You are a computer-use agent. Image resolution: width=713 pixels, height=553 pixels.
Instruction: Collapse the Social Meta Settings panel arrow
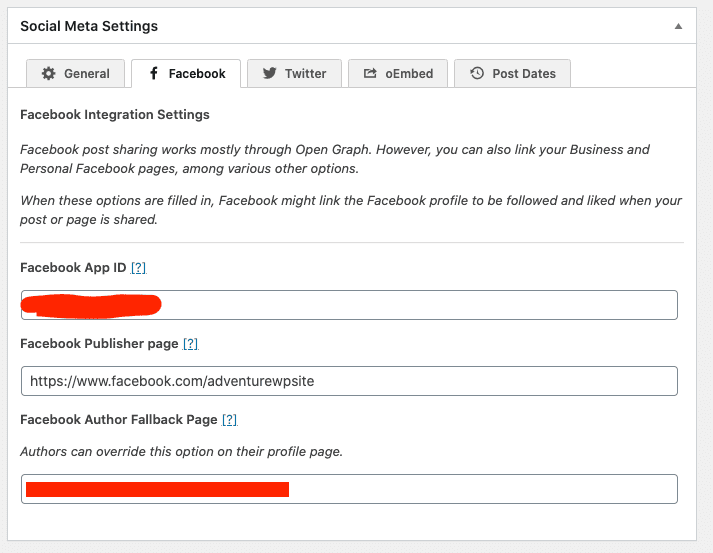pyautogui.click(x=678, y=26)
